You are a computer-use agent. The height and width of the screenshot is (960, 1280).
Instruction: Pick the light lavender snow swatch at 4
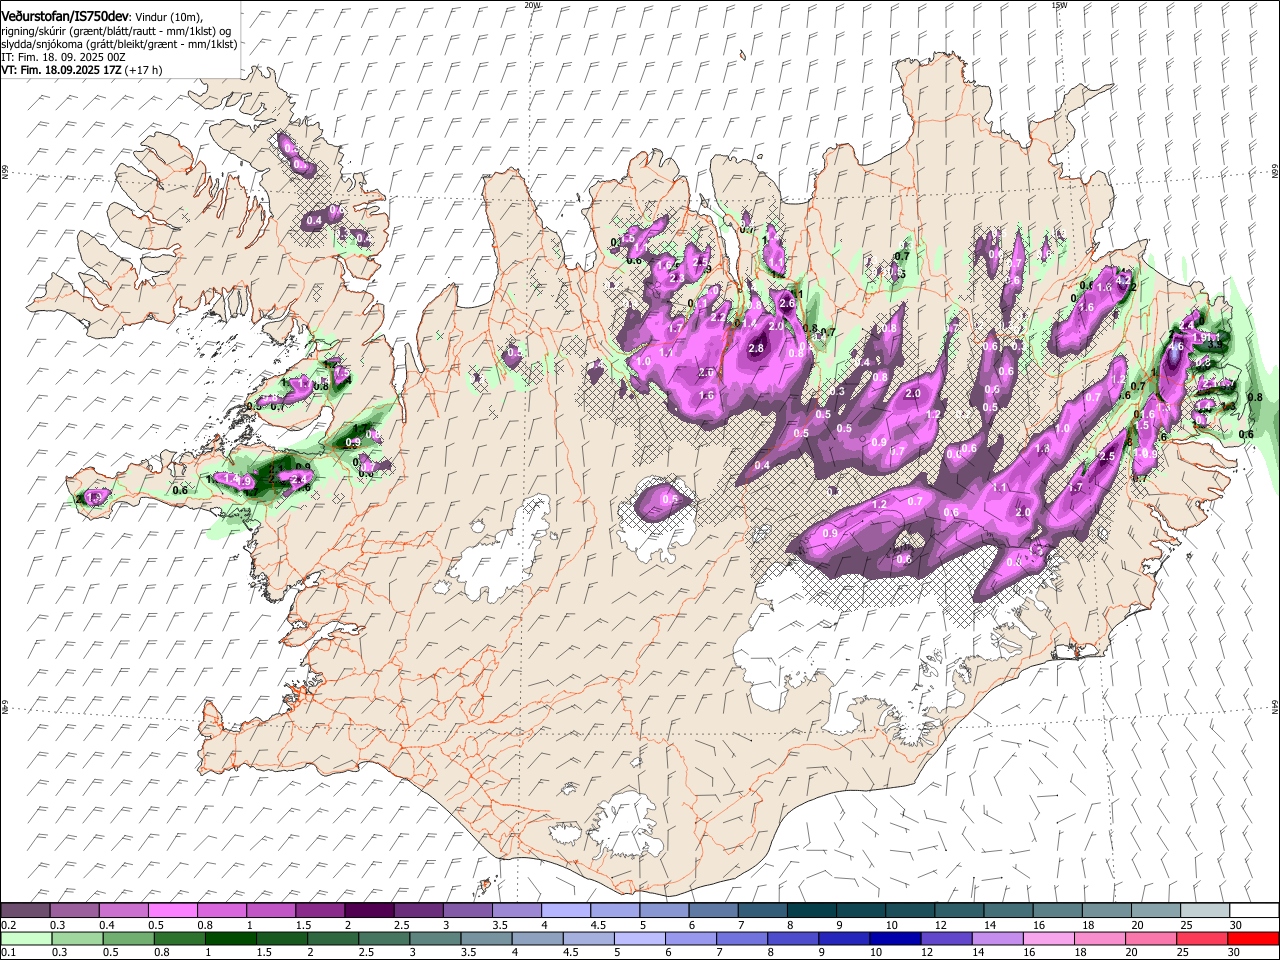point(564,911)
